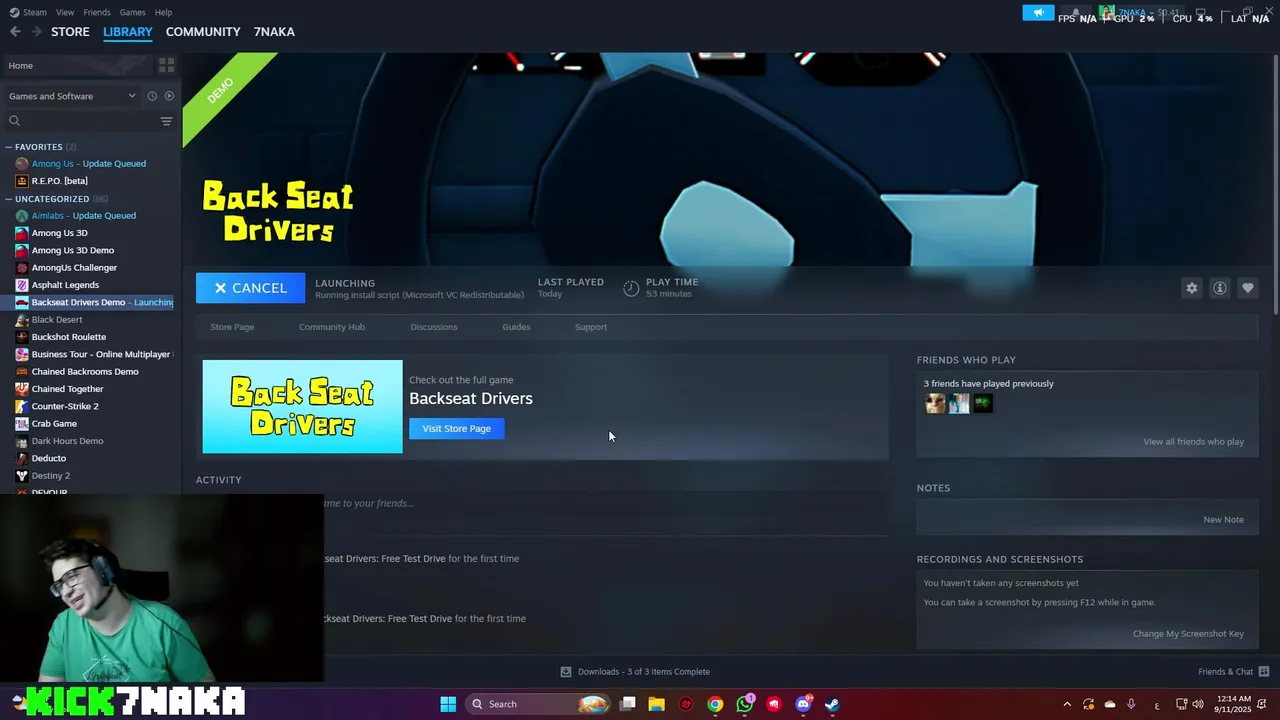Open the Help menu
This screenshot has height=720, width=1280.
(163, 12)
